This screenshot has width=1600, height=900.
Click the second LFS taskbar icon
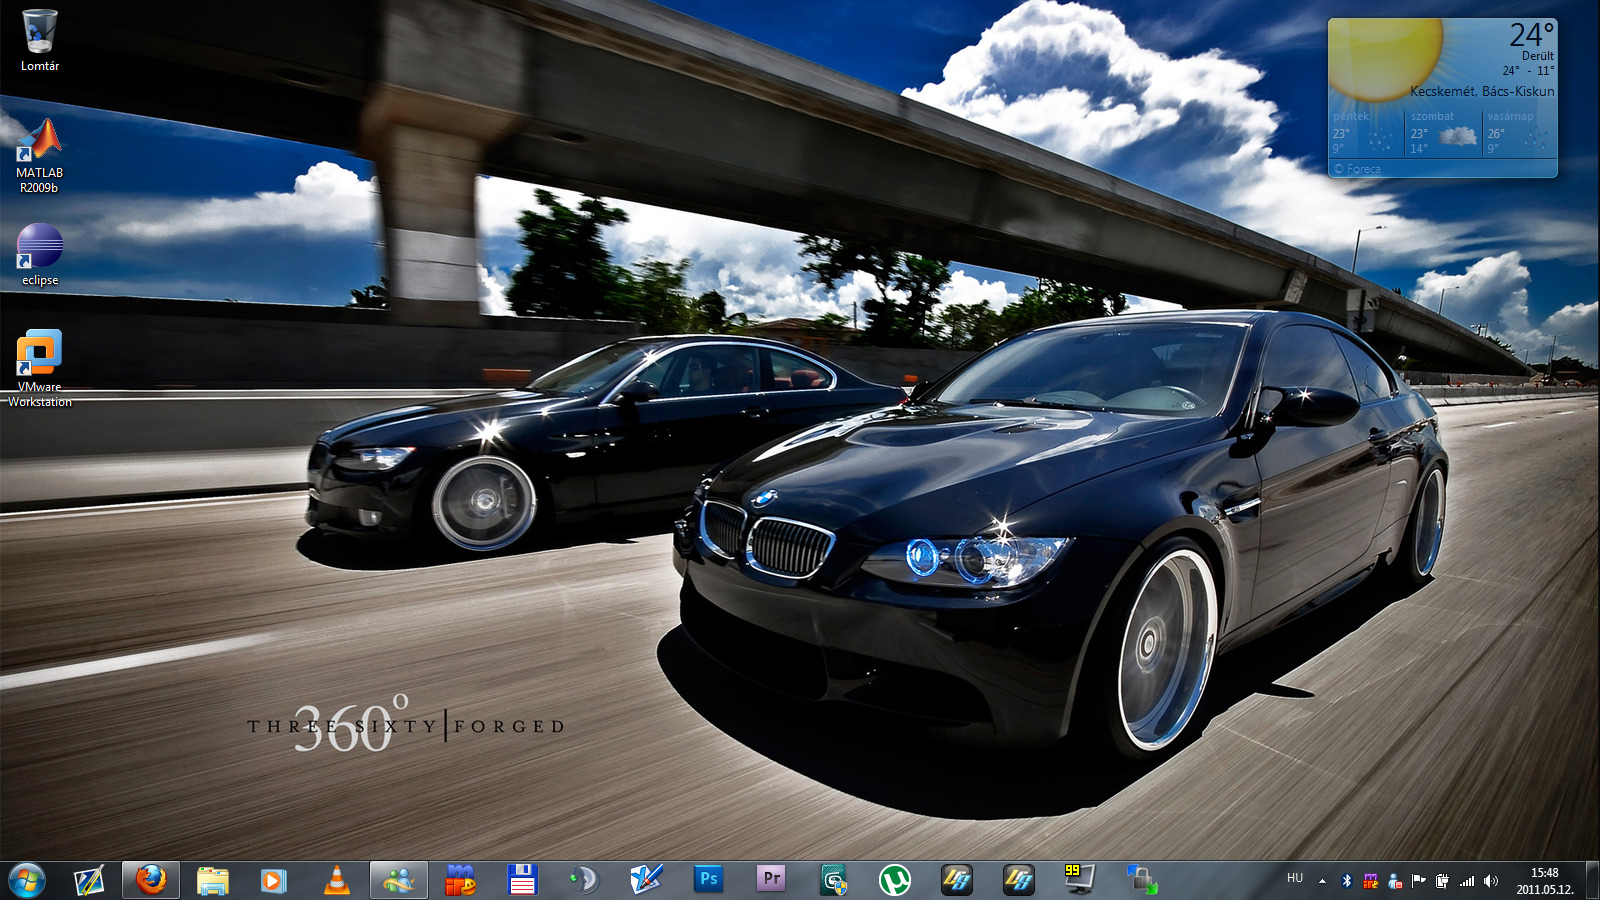pyautogui.click(x=1019, y=880)
